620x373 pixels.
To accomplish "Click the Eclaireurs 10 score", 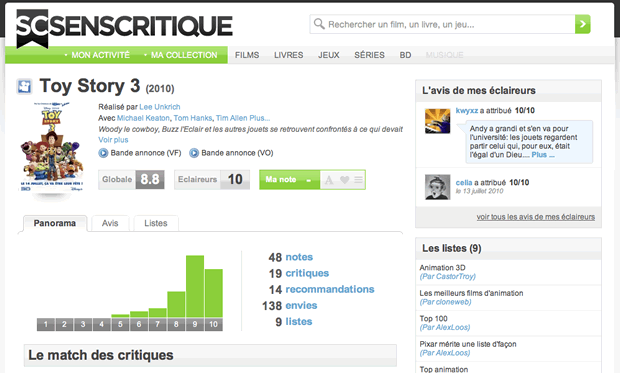I will click(x=212, y=180).
